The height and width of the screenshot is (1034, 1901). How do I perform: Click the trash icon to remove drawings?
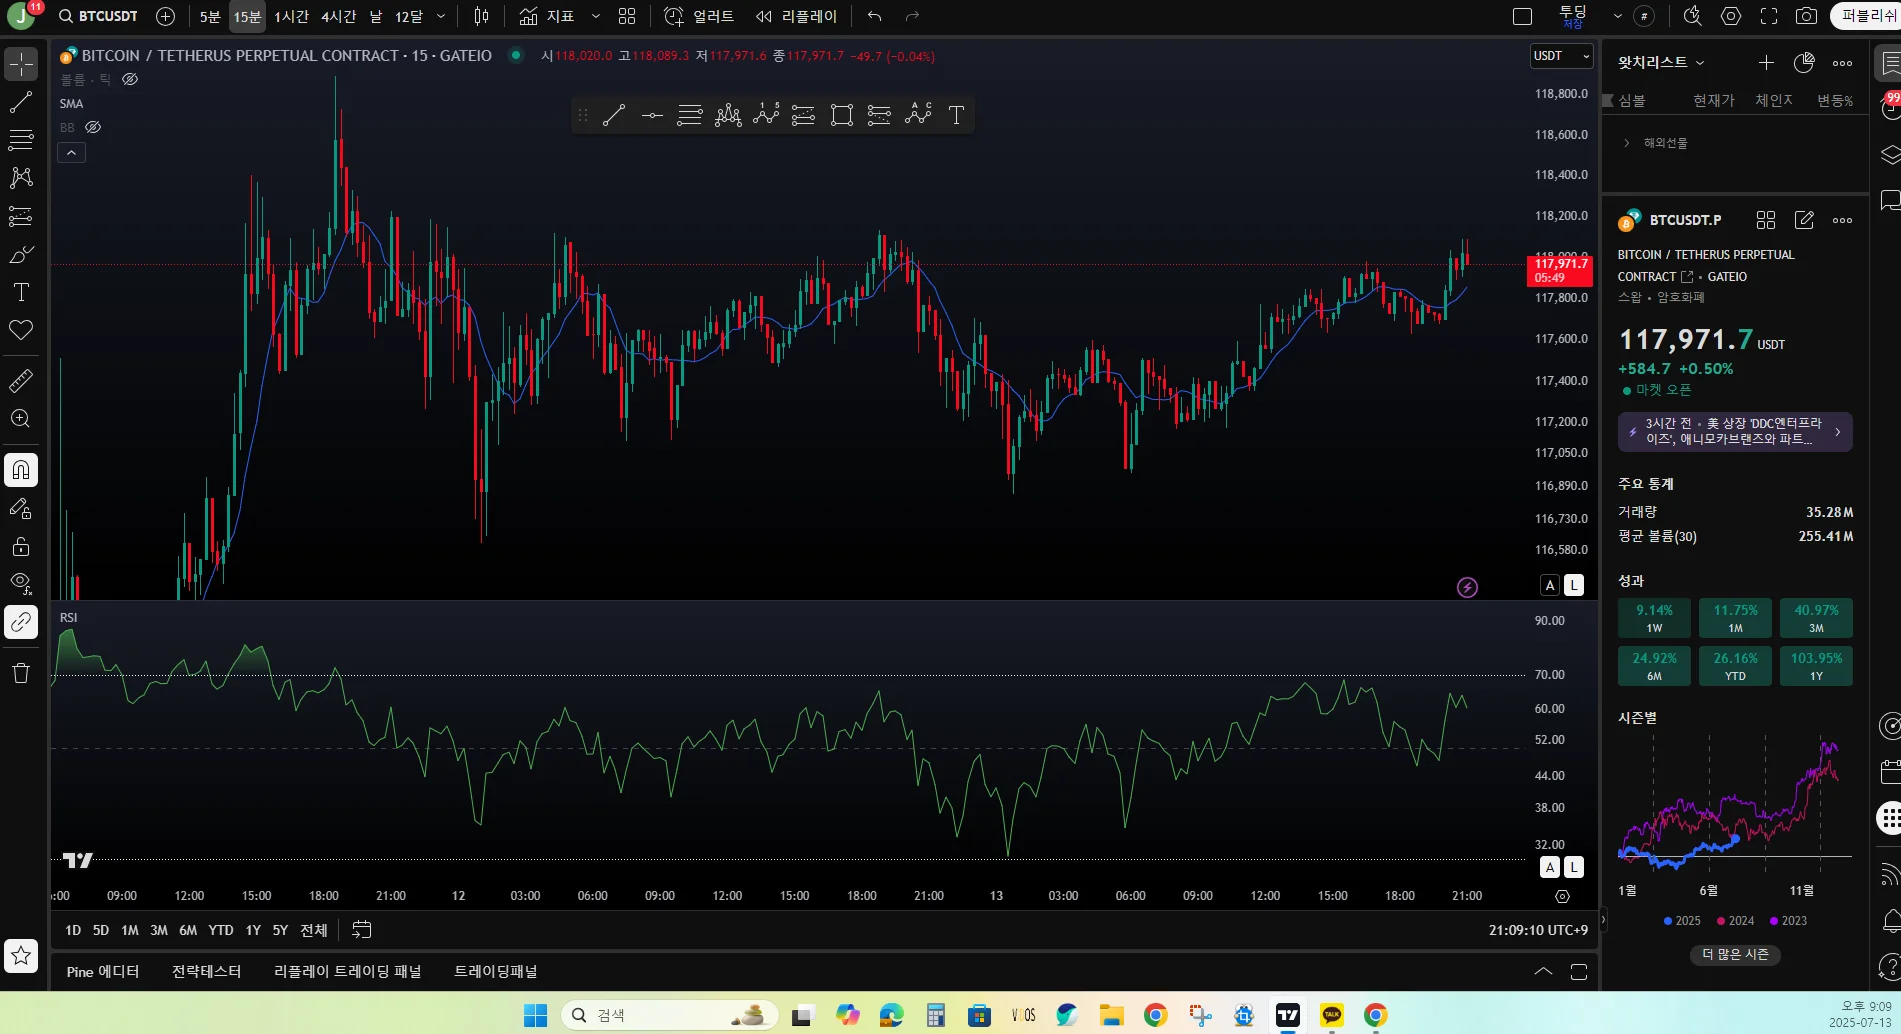coord(21,673)
